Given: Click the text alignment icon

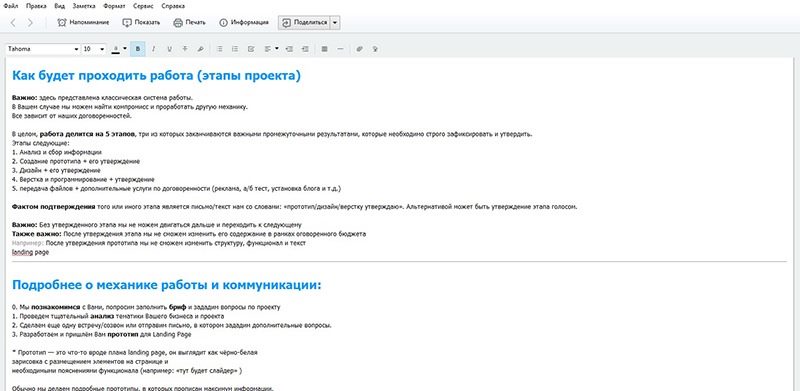Looking at the screenshot, I should pyautogui.click(x=267, y=49).
